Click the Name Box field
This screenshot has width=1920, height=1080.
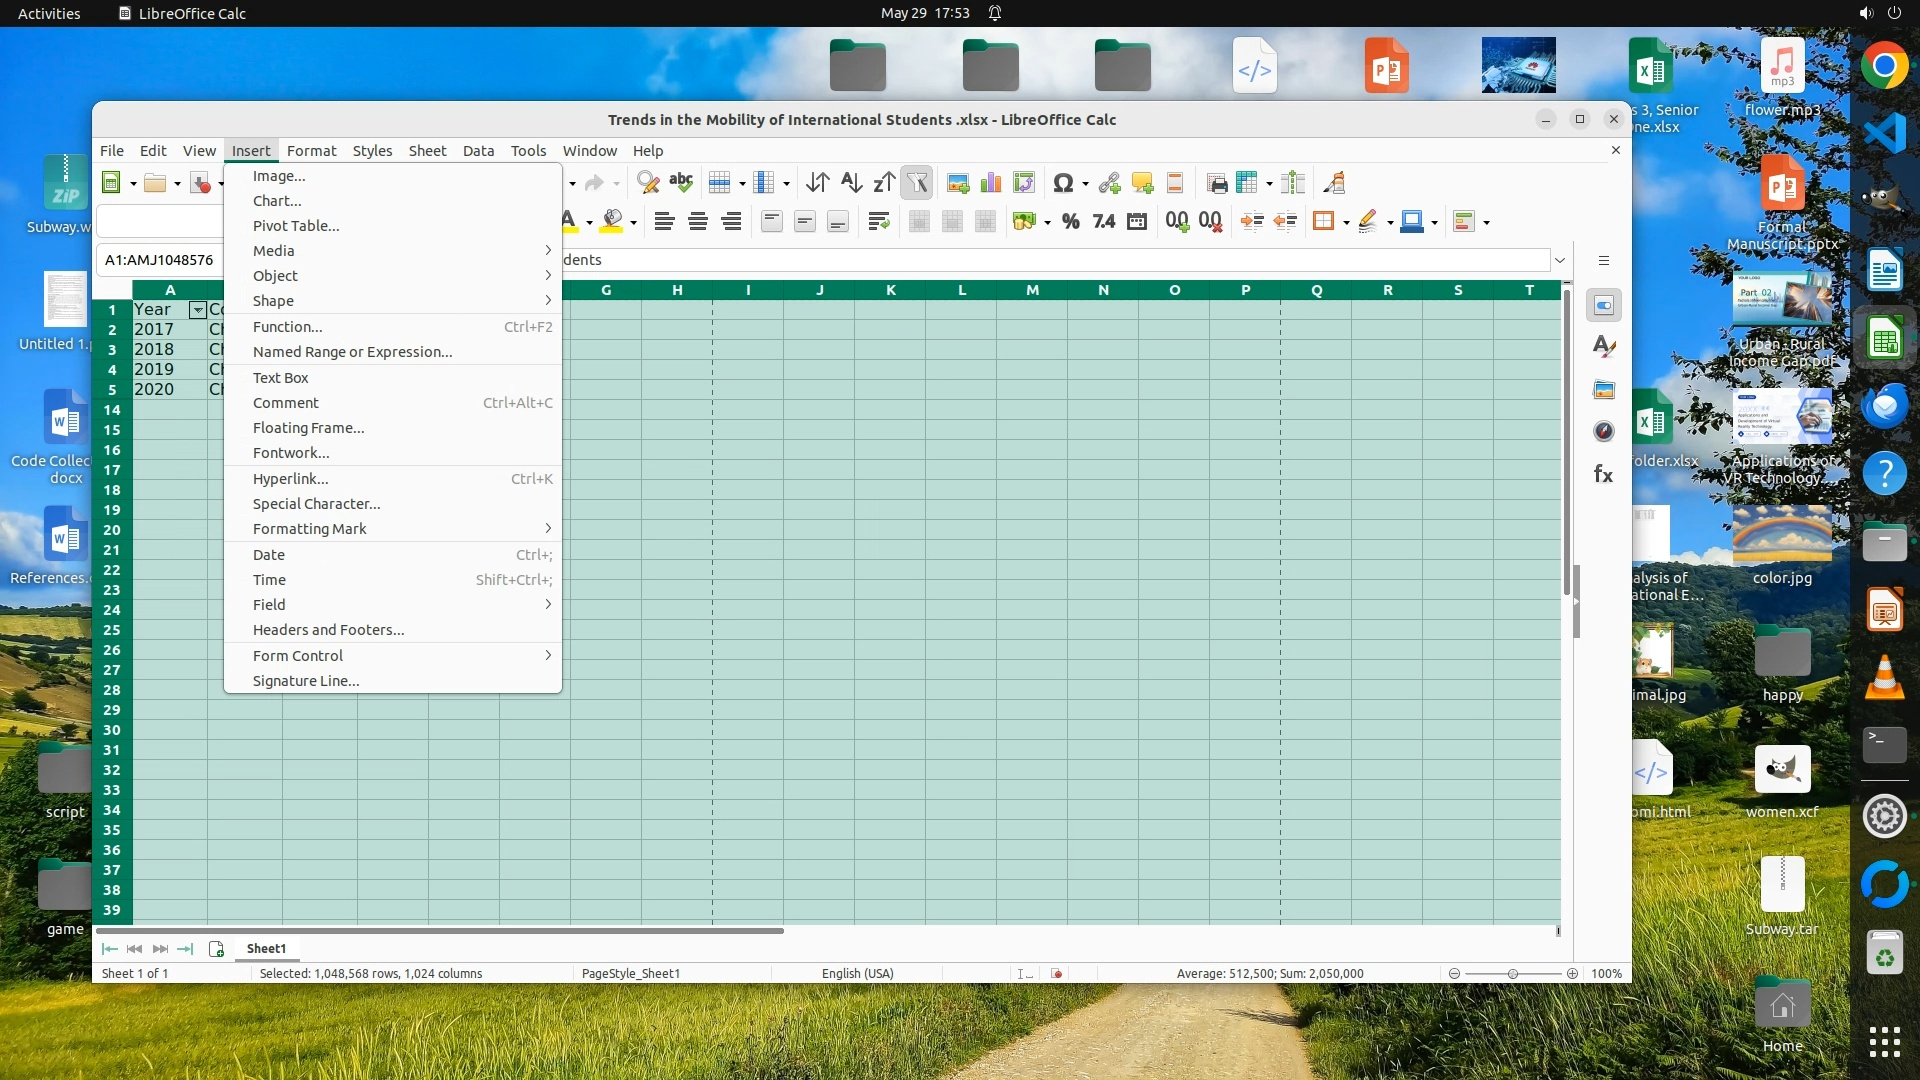pyautogui.click(x=159, y=260)
